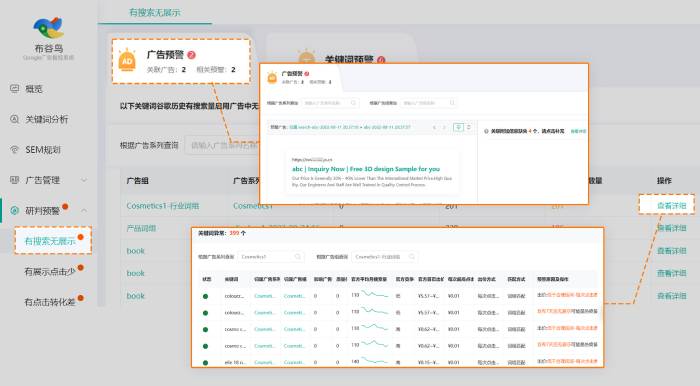Click the orange AD alarm icon in 广告预警 card

[127, 61]
